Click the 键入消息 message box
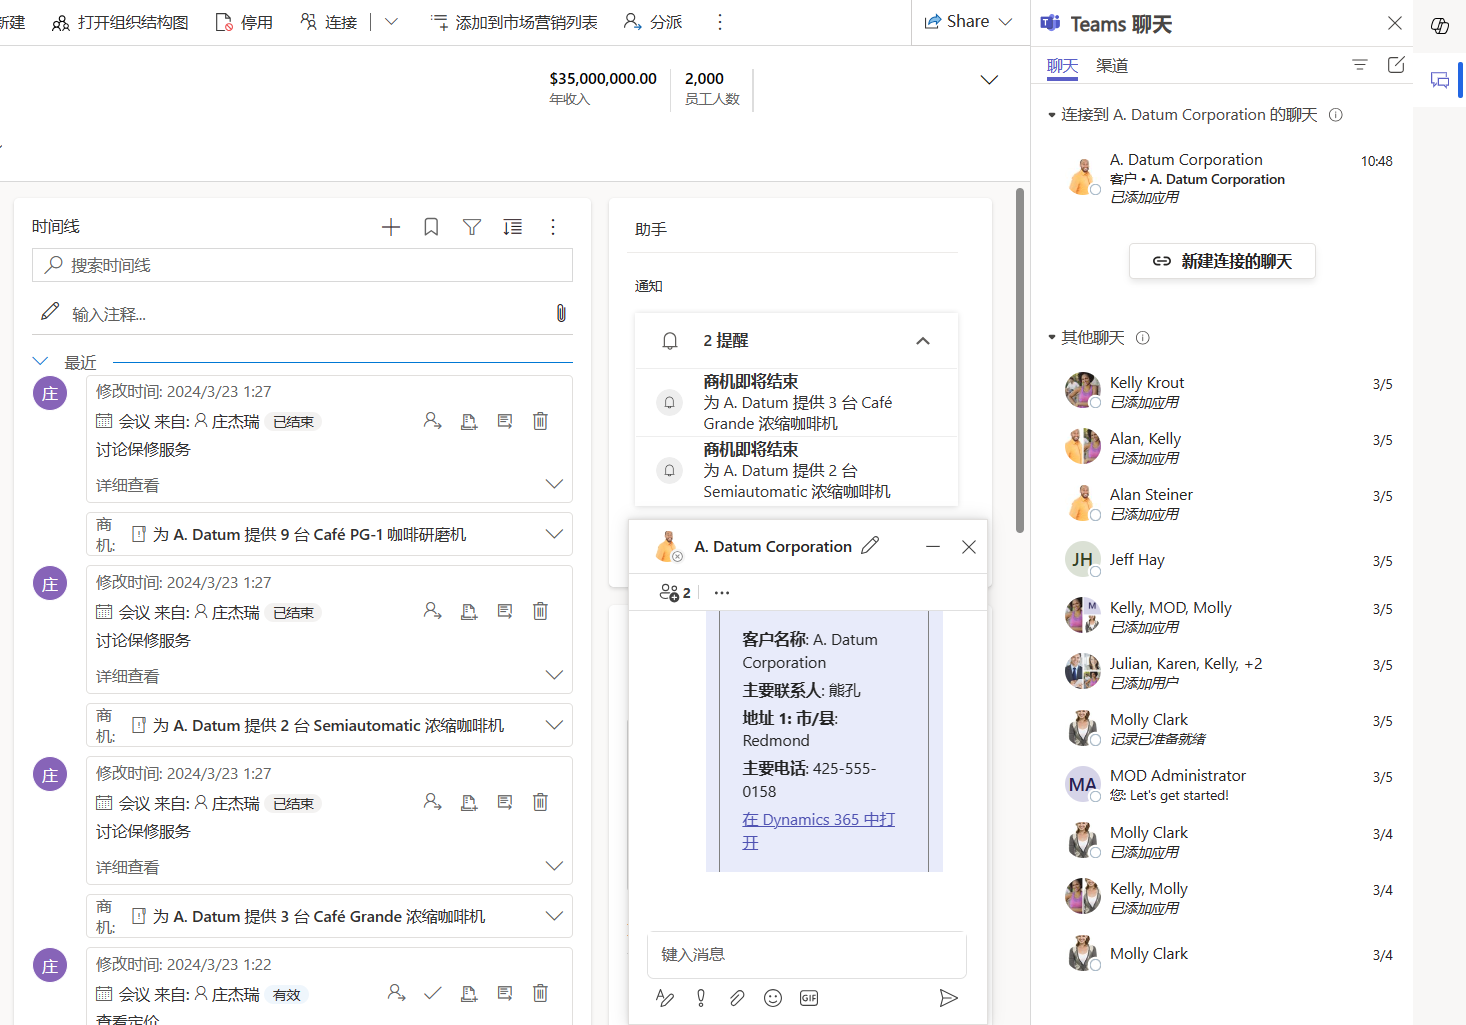The width and height of the screenshot is (1466, 1025). 806,954
